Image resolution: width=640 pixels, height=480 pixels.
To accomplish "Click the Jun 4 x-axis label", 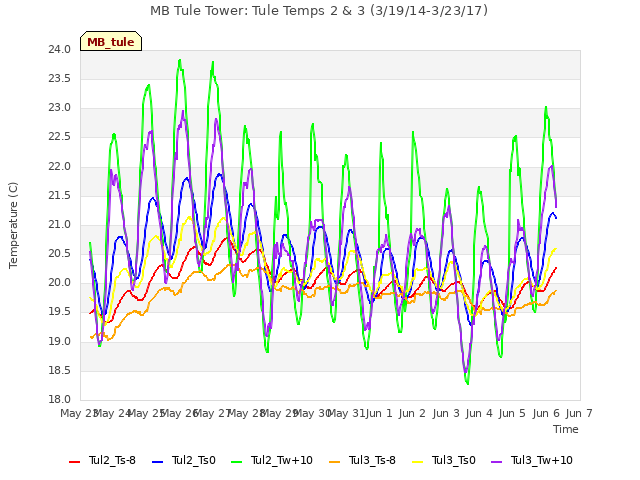I will tap(479, 413).
